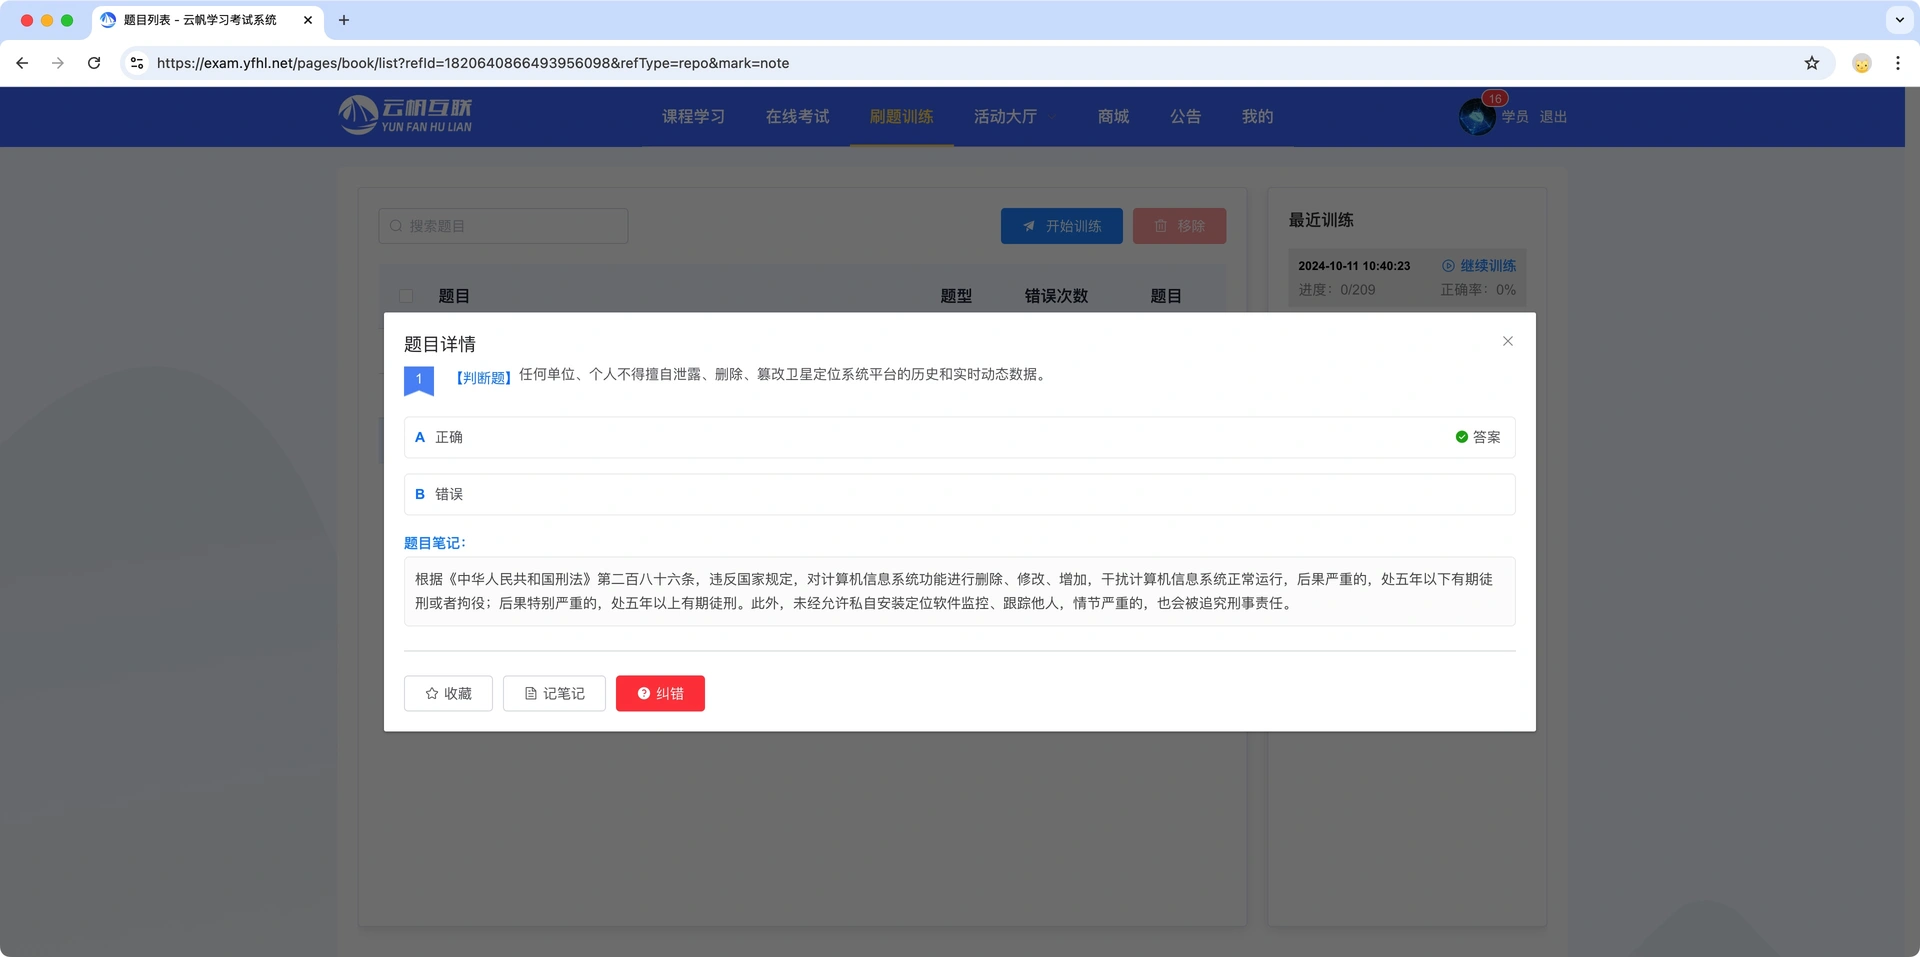Viewport: 1920px width, 957px height.
Task: Reload the page with the refresh icon
Action: (x=94, y=63)
